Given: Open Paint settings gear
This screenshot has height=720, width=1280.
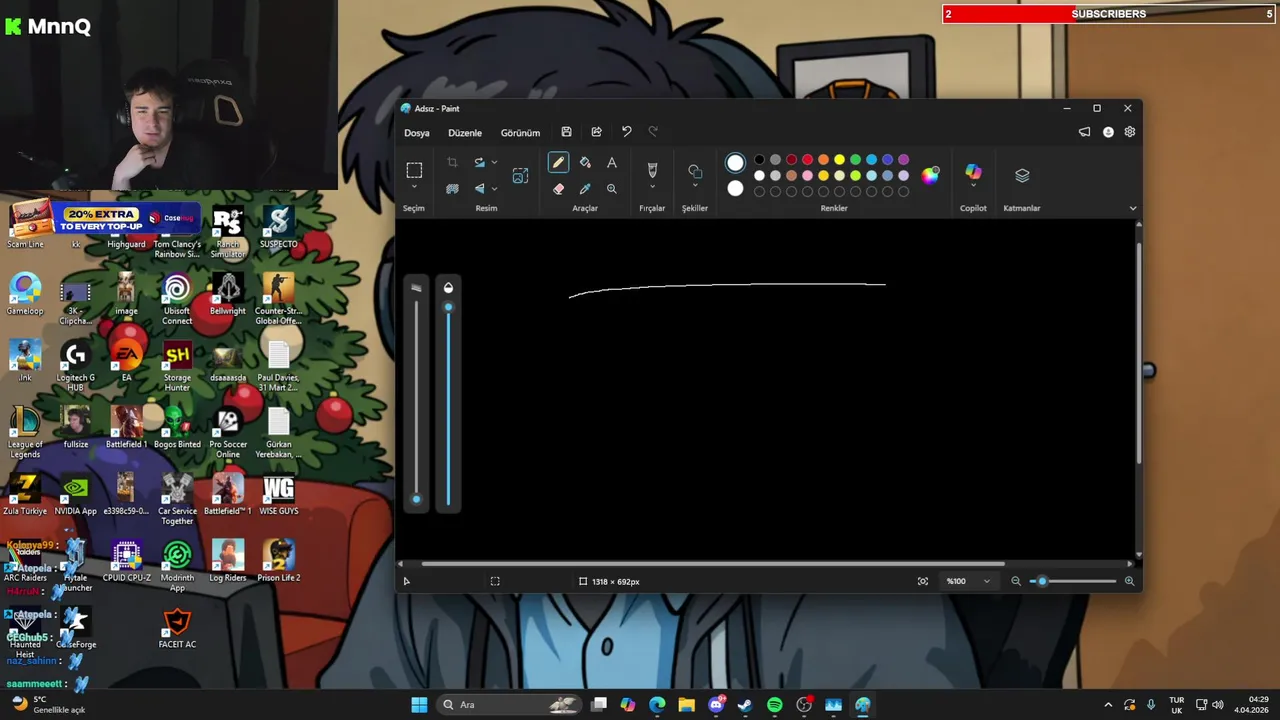Looking at the screenshot, I should click(1130, 132).
